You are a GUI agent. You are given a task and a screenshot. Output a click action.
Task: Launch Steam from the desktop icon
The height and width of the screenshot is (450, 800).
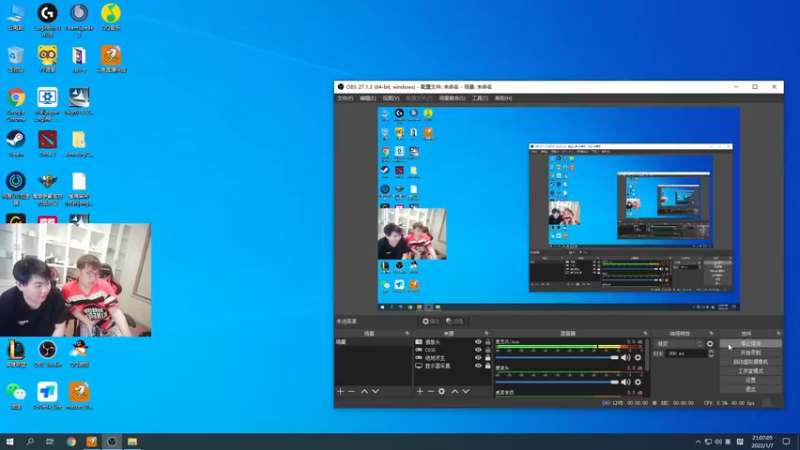point(16,143)
